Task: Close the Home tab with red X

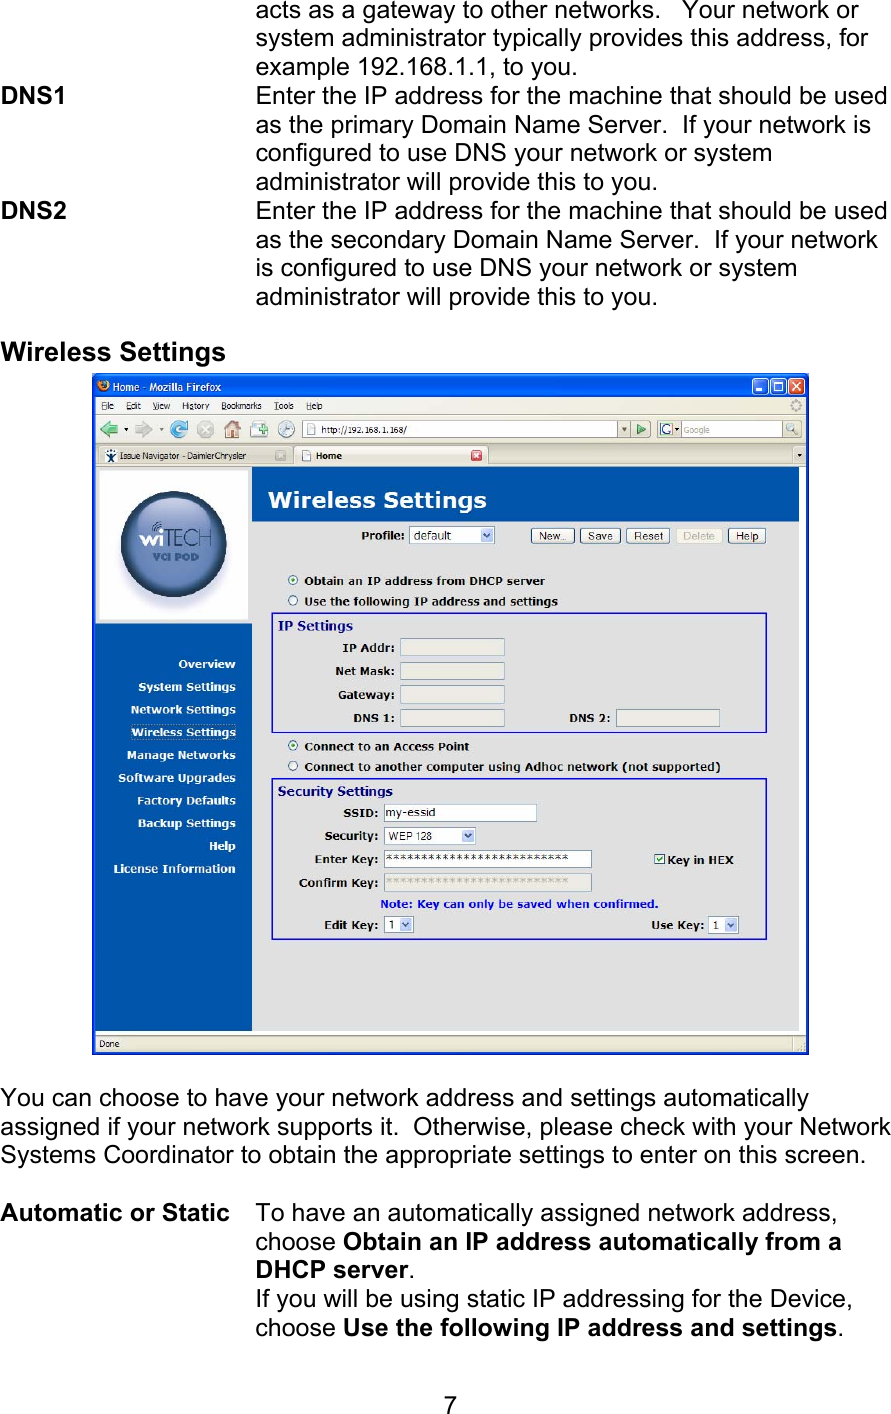Action: click(x=476, y=455)
